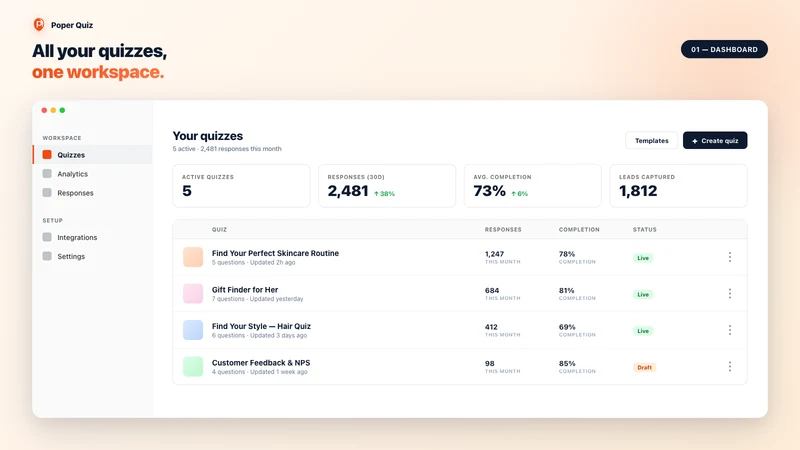Open more options for Customer Feedback & NPS
The height and width of the screenshot is (450, 800).
pos(730,366)
